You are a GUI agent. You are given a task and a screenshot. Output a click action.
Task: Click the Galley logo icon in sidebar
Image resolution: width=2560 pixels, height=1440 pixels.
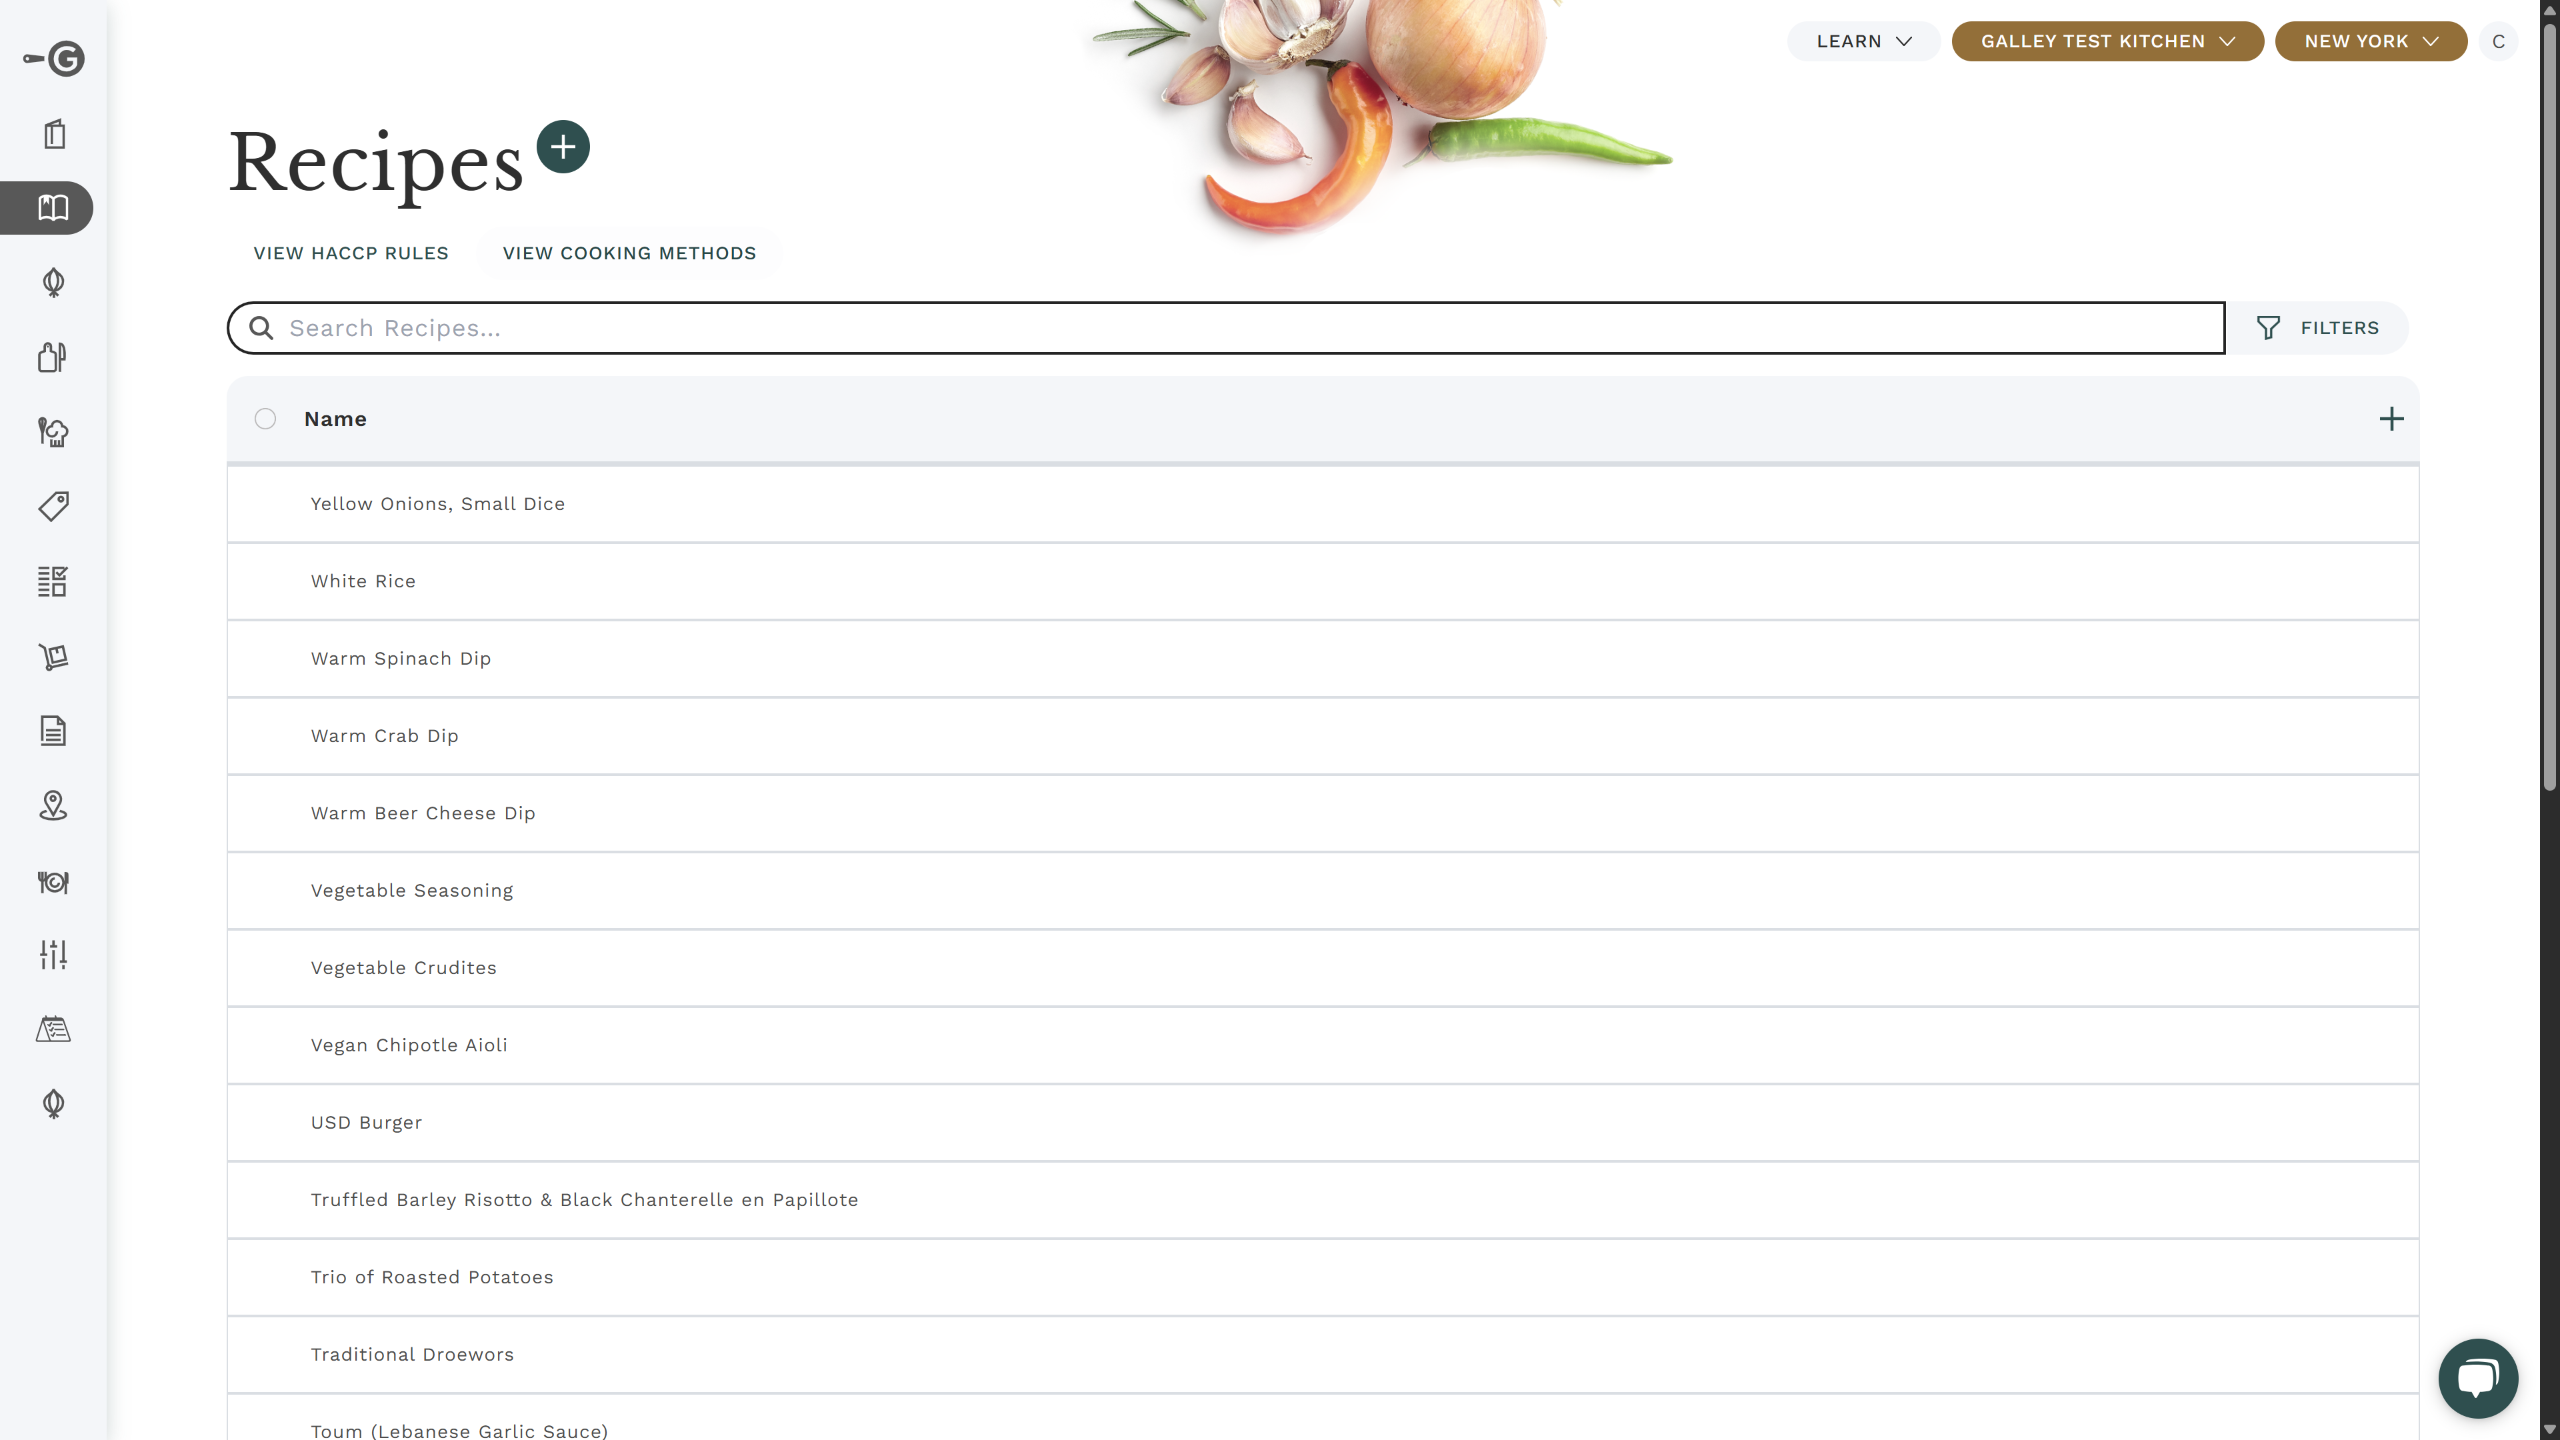tap(55, 59)
